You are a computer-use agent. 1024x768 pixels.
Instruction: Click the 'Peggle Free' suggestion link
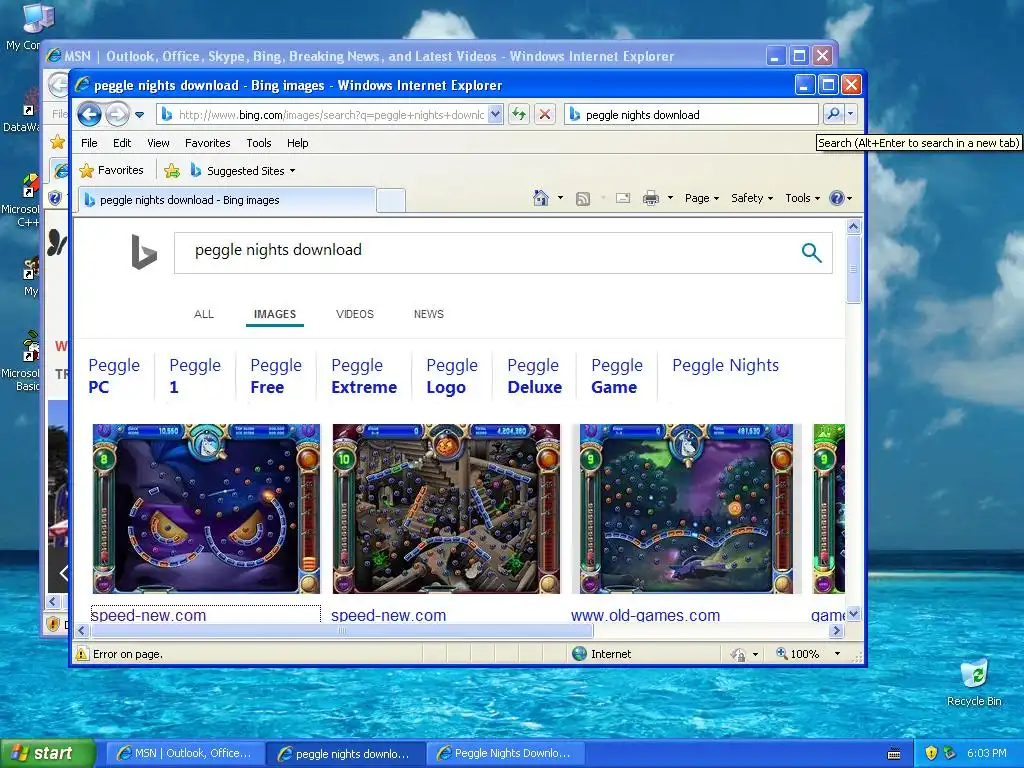point(276,376)
